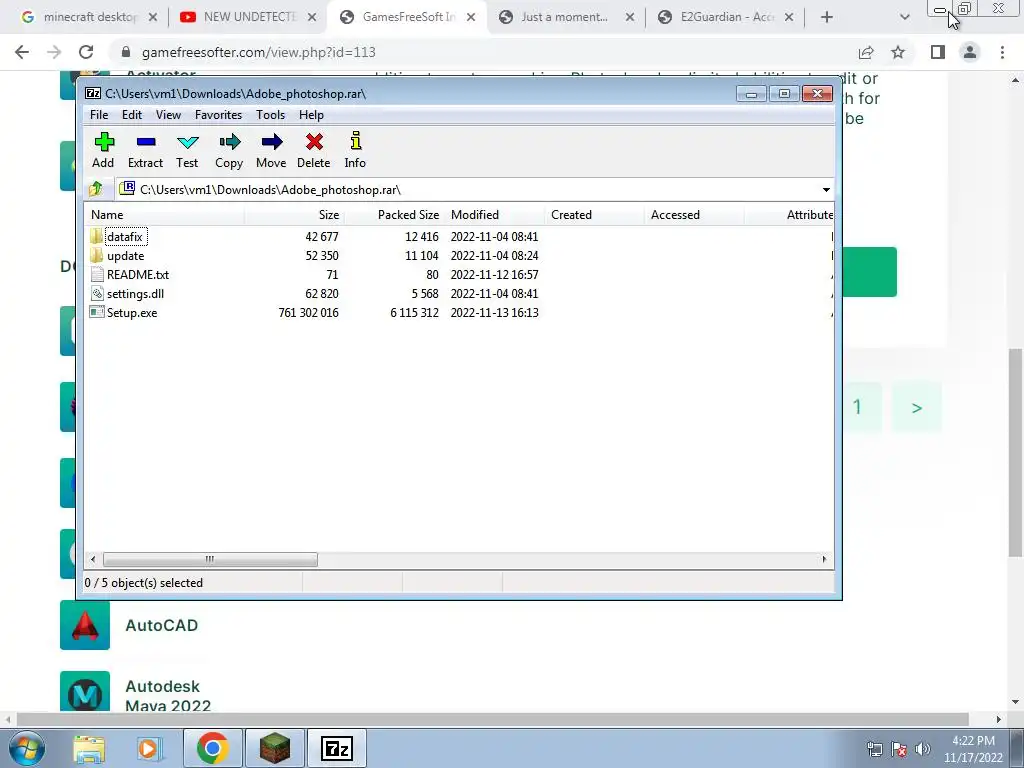Screen dimensions: 1024x768
Task: Click the 7-Zip horizontal scrollbar thumb
Action: tap(210, 559)
